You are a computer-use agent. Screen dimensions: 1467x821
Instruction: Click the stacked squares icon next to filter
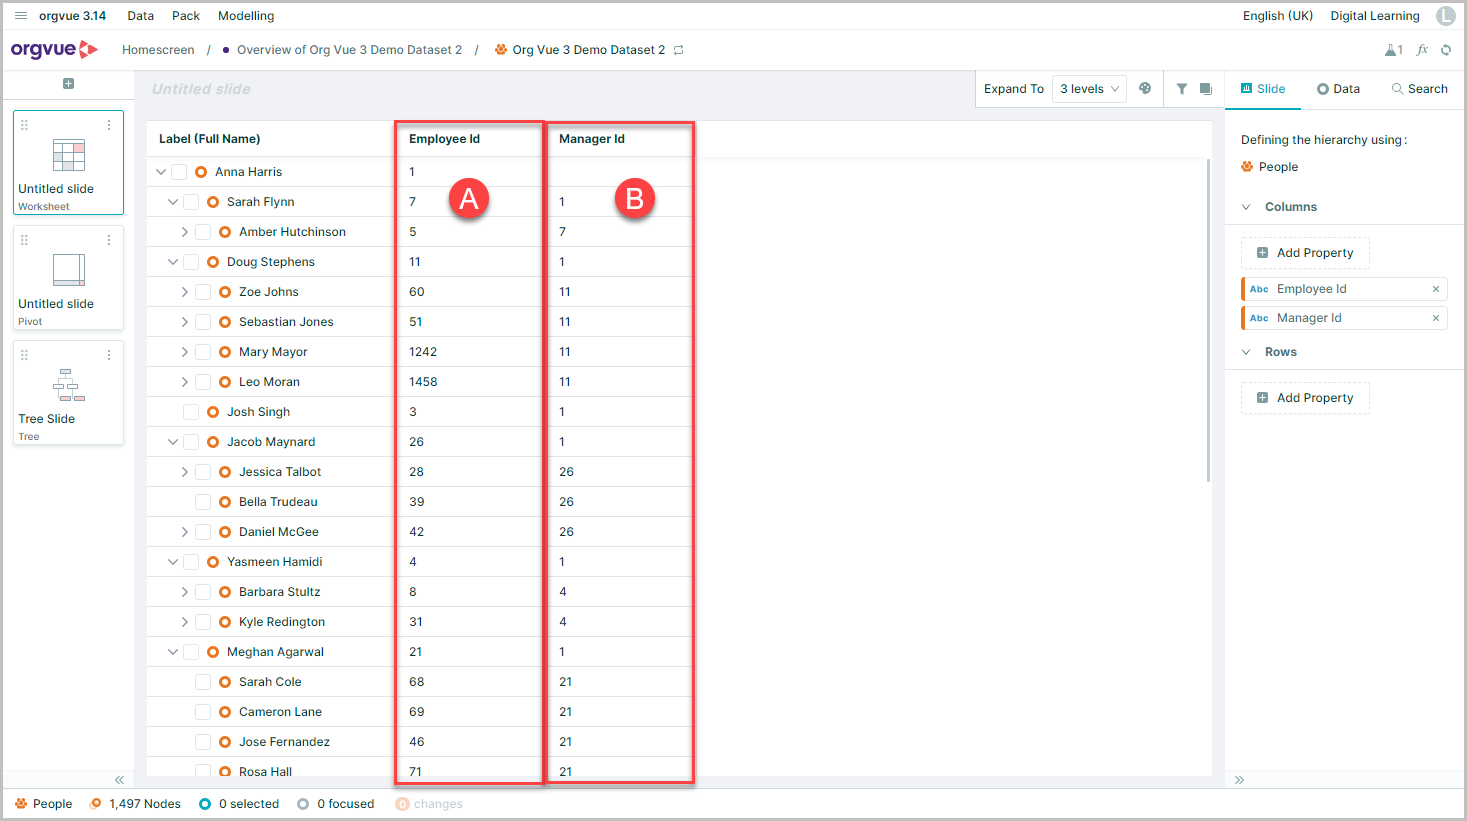[1206, 89]
